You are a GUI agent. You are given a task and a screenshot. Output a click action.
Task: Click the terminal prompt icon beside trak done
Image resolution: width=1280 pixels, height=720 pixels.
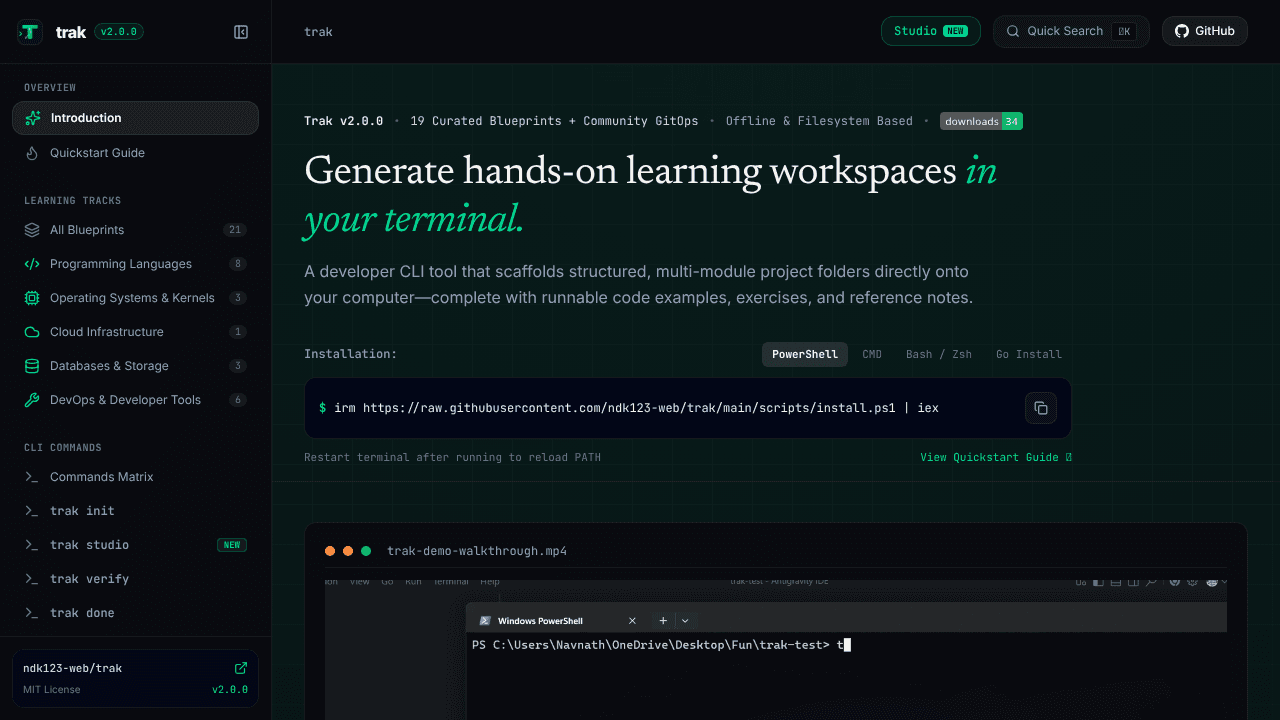point(32,613)
